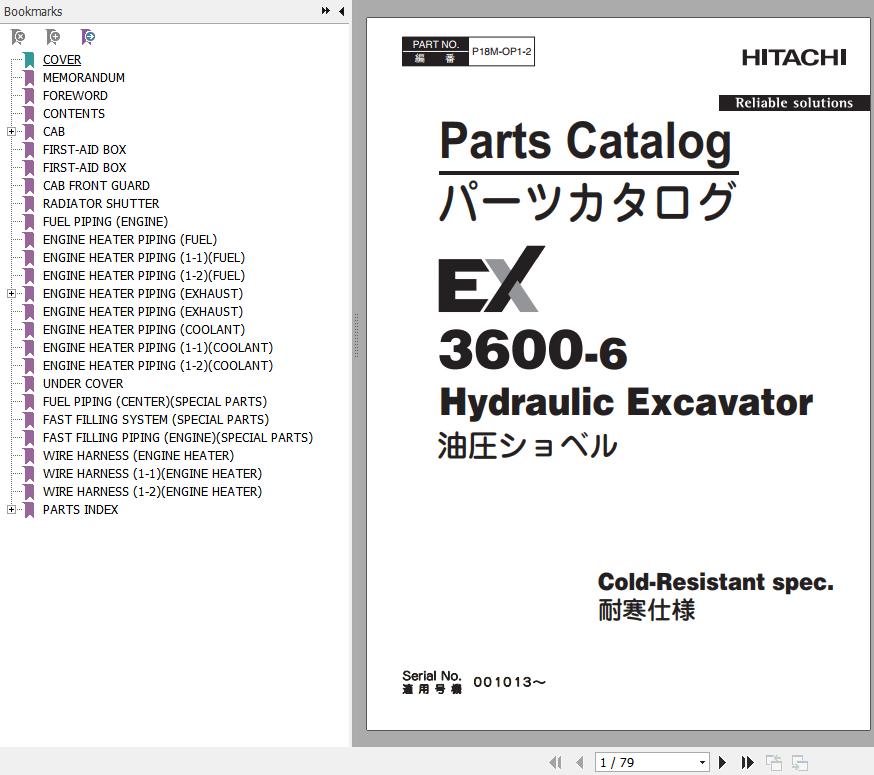Click the Hydraulic Excavator heading
Viewport: 874px width, 775px height.
tap(626, 403)
